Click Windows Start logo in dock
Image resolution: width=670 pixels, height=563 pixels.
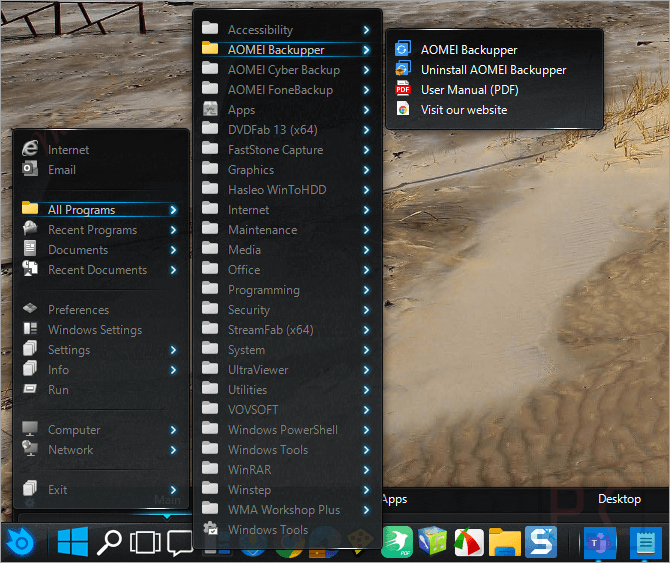click(73, 541)
